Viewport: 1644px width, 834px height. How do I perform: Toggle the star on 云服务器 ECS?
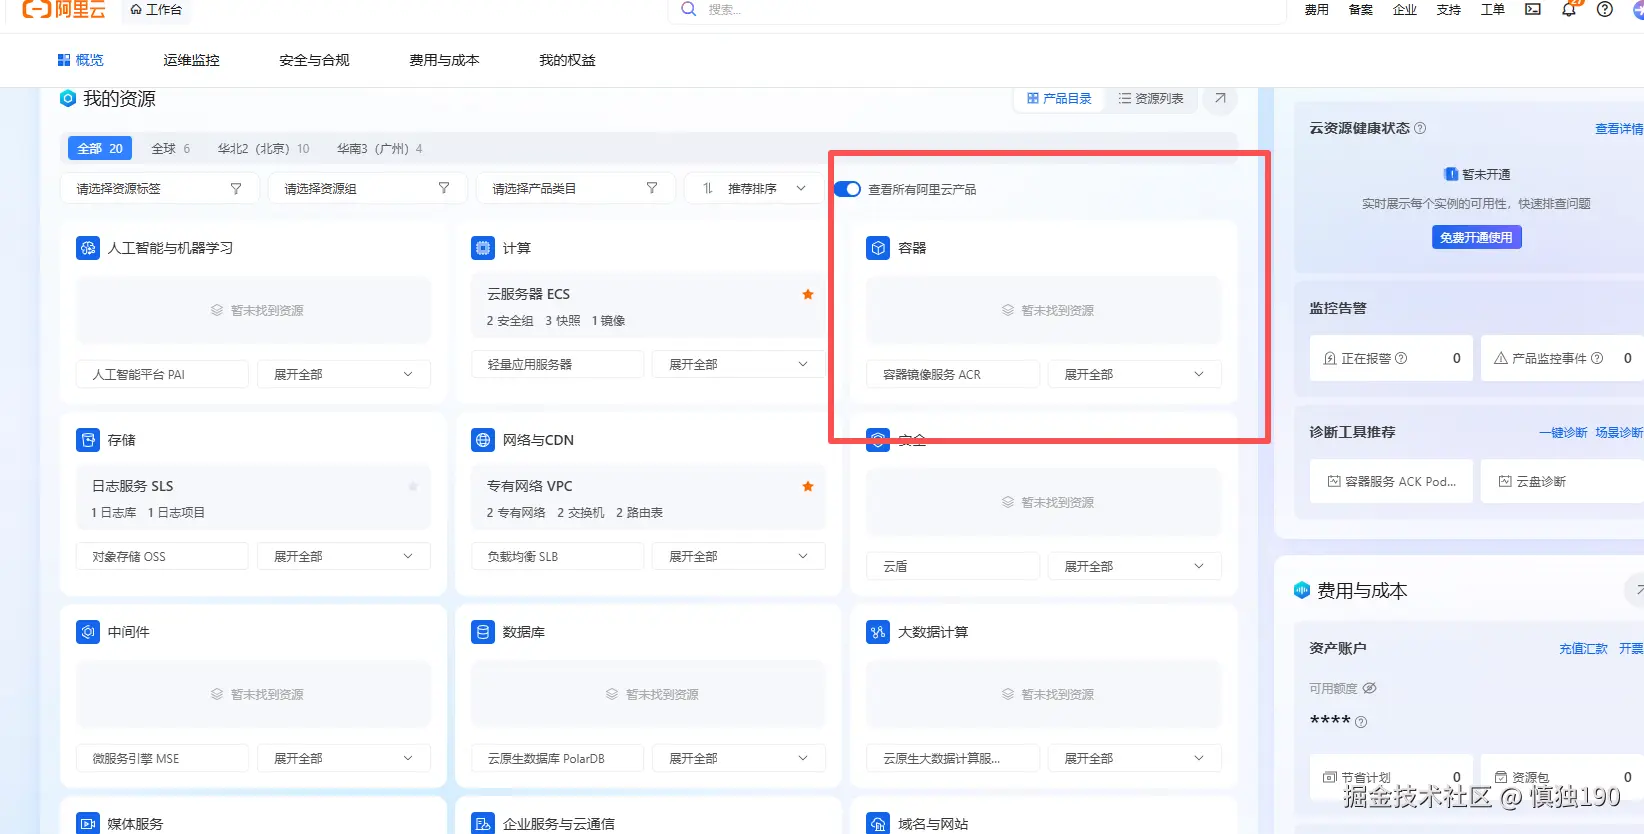click(808, 294)
